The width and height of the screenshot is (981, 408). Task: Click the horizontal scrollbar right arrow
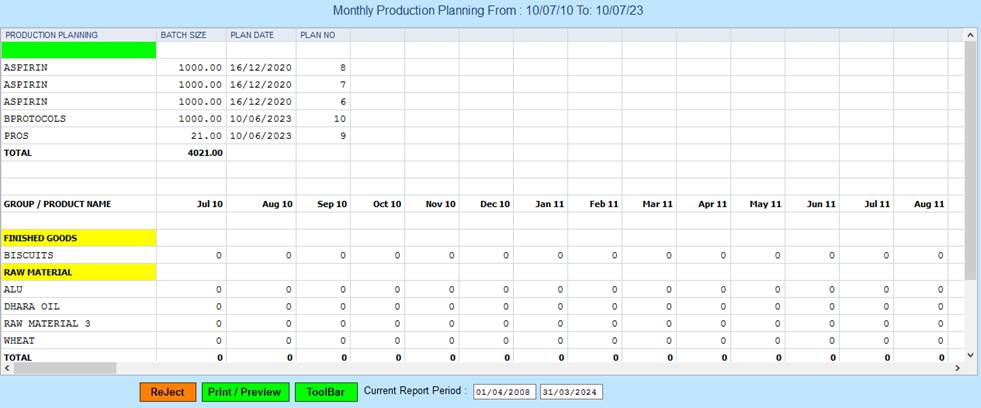tap(957, 368)
